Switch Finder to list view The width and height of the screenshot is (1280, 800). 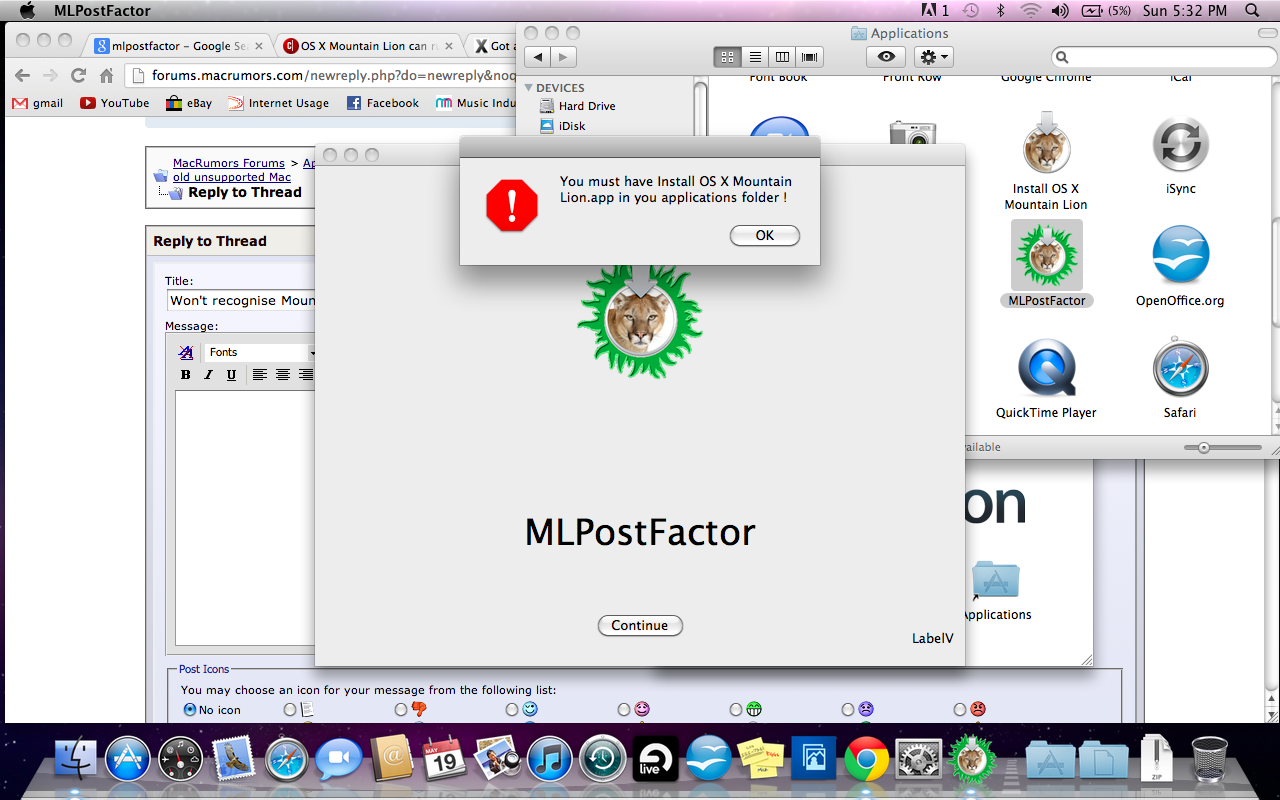pos(755,57)
